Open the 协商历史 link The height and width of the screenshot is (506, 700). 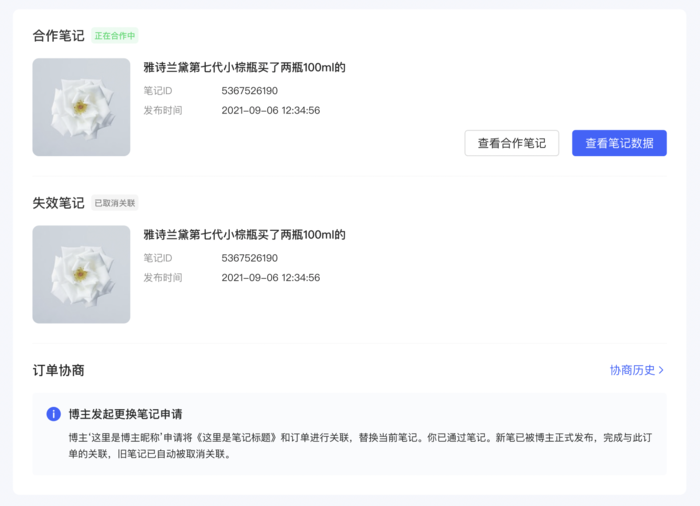pyautogui.click(x=633, y=370)
